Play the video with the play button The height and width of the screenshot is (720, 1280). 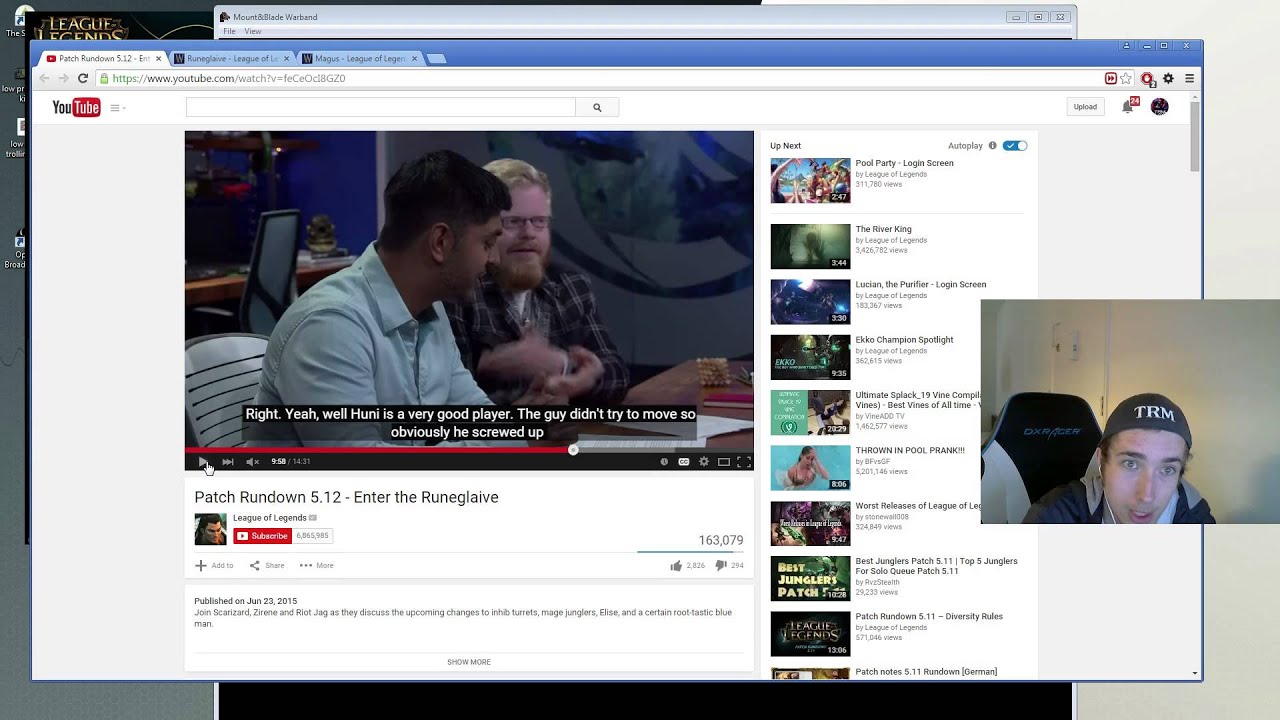(203, 462)
